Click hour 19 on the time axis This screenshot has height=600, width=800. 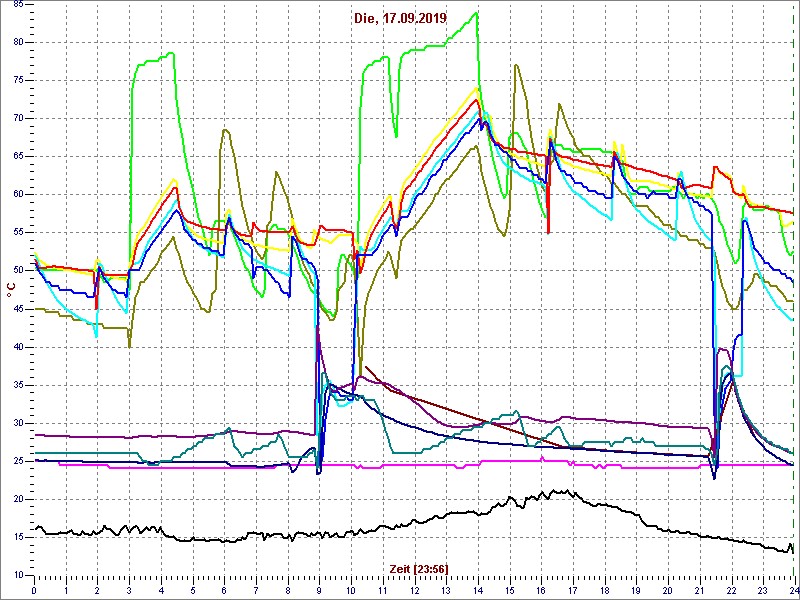pos(635,591)
